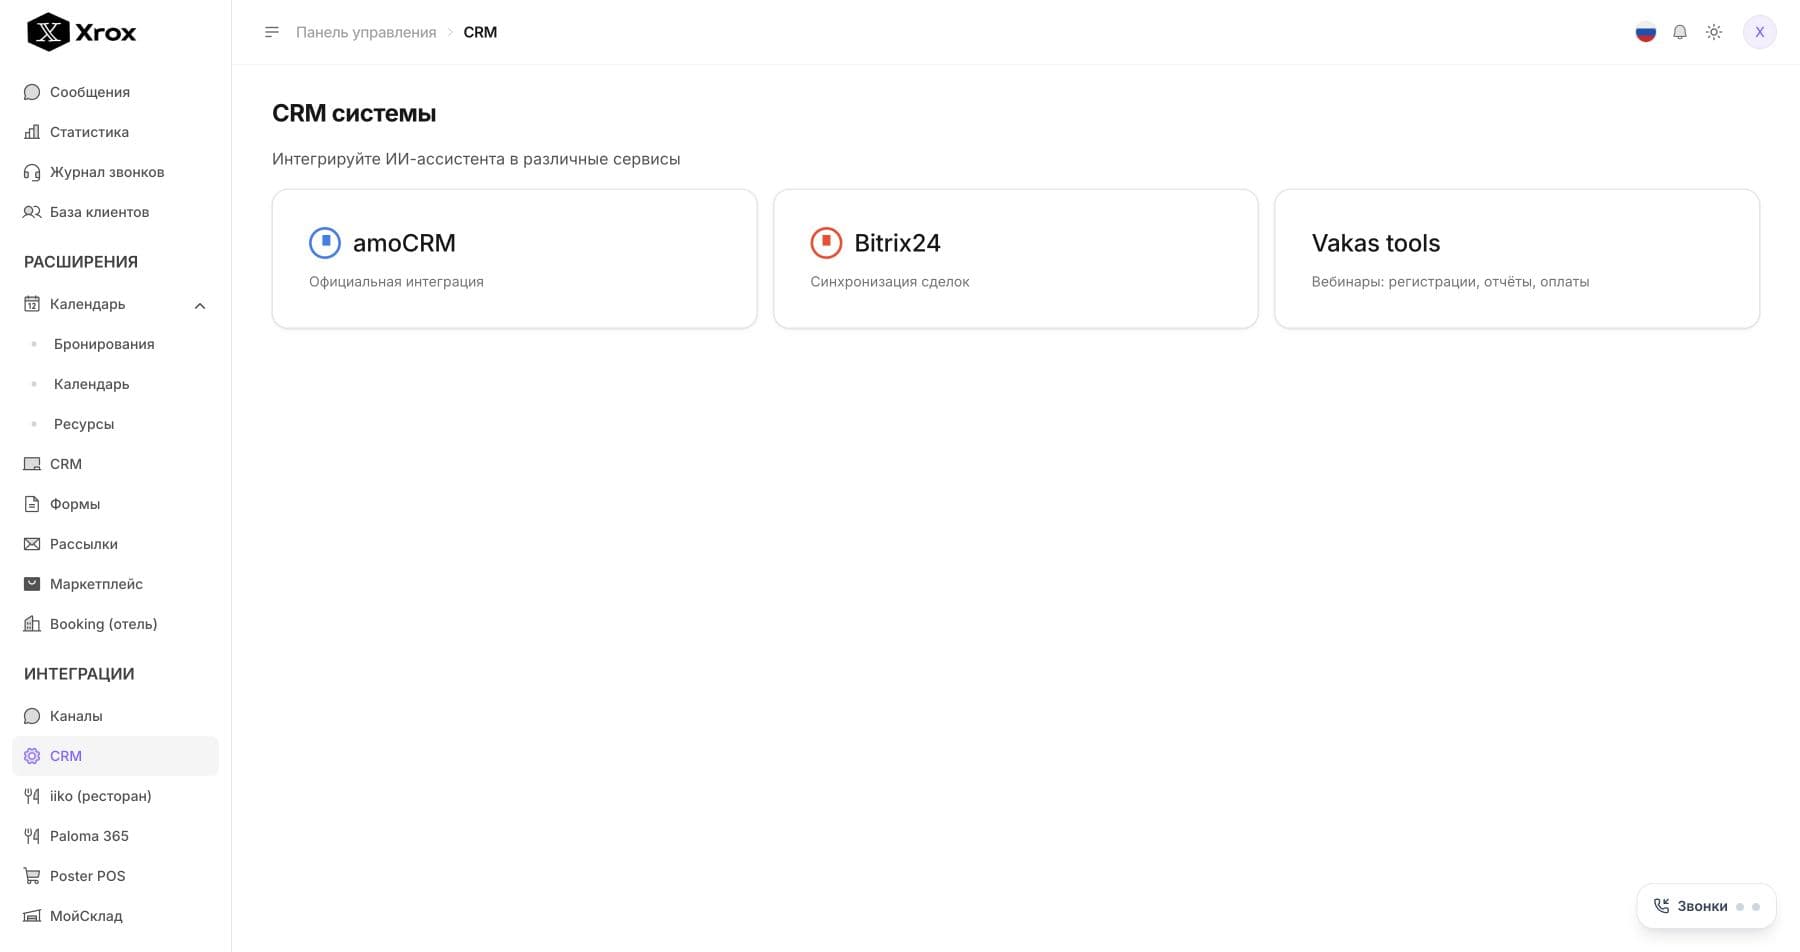Click the Poster POS cart icon
This screenshot has width=1800, height=952.
[x=32, y=876]
